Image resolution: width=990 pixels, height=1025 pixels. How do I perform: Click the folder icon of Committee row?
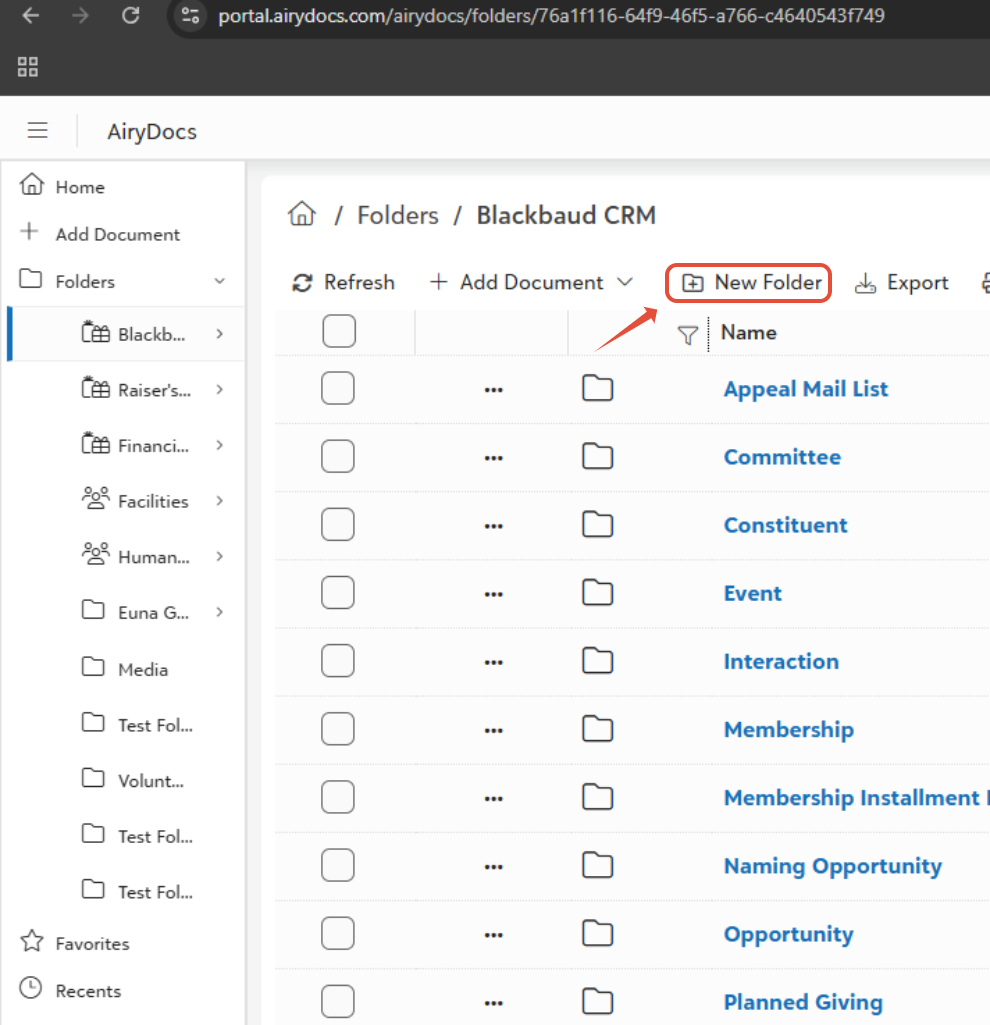597,456
